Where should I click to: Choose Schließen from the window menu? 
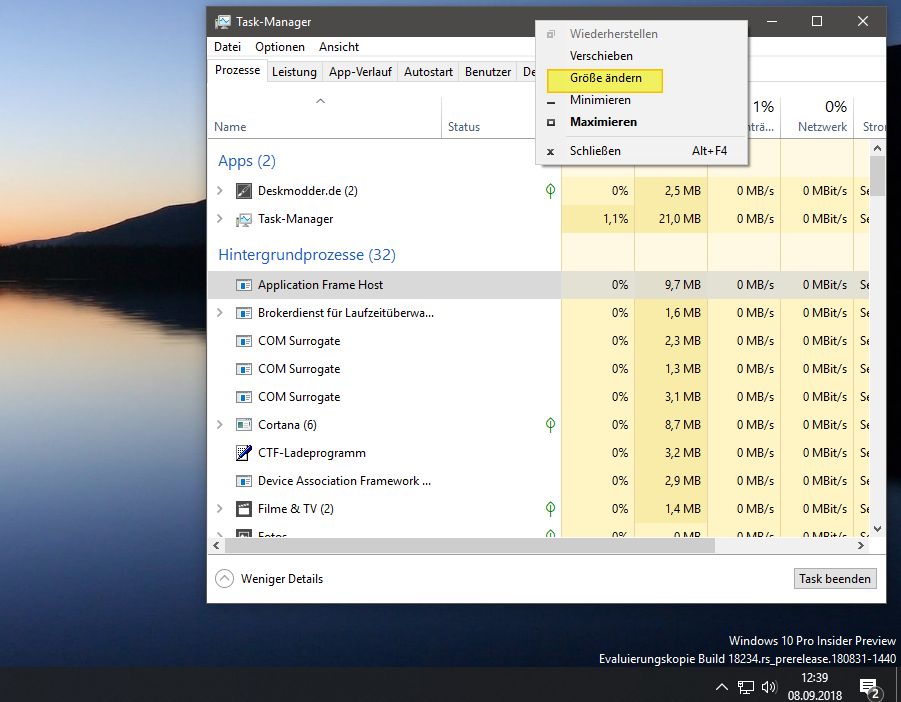tap(641, 151)
